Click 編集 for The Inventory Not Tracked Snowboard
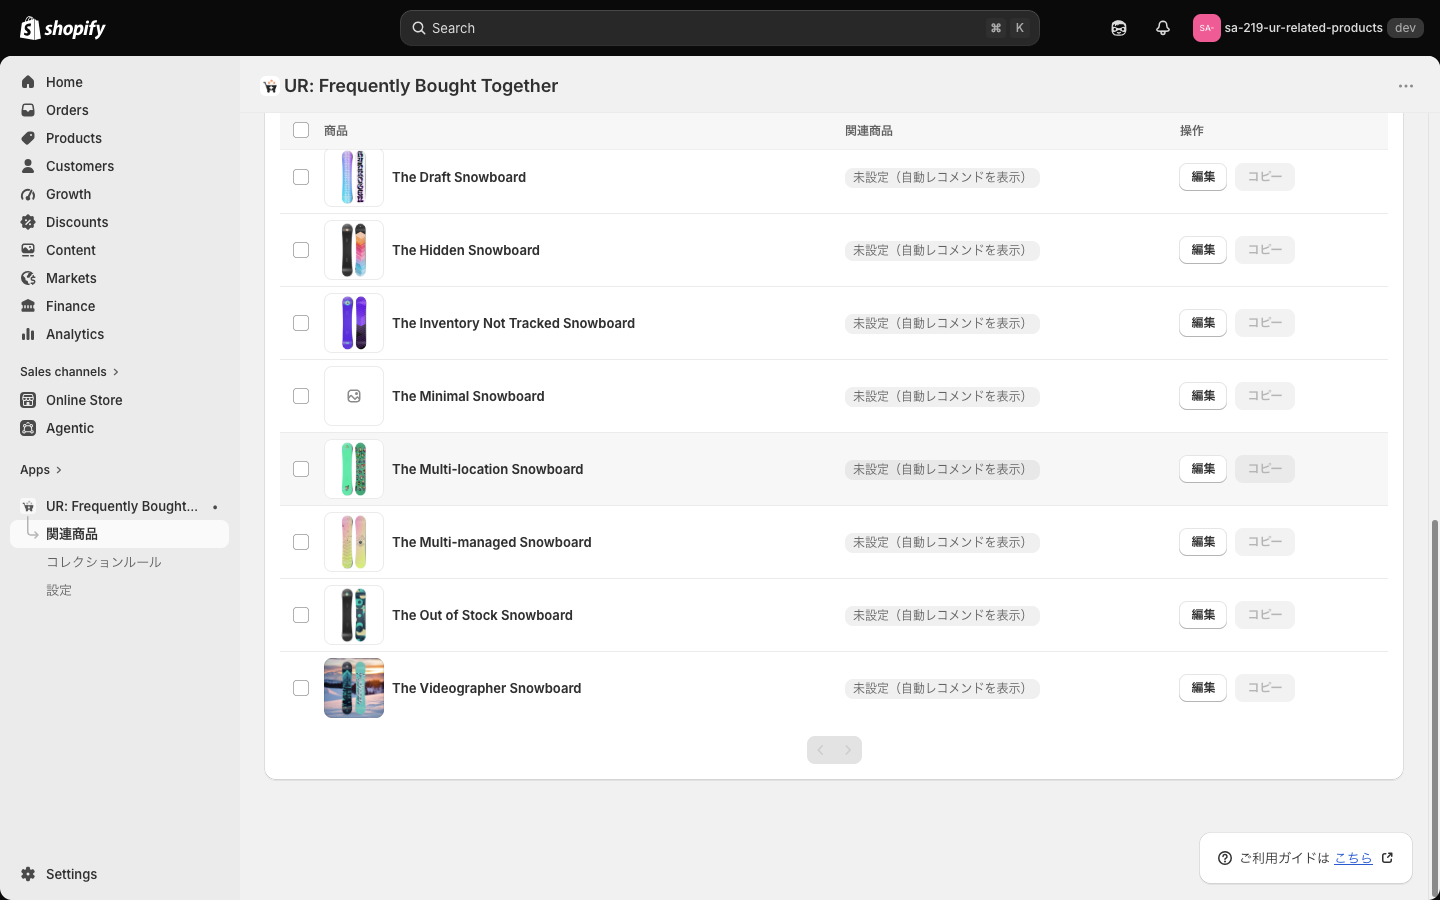Screen dimensions: 1440x900 (1203, 323)
